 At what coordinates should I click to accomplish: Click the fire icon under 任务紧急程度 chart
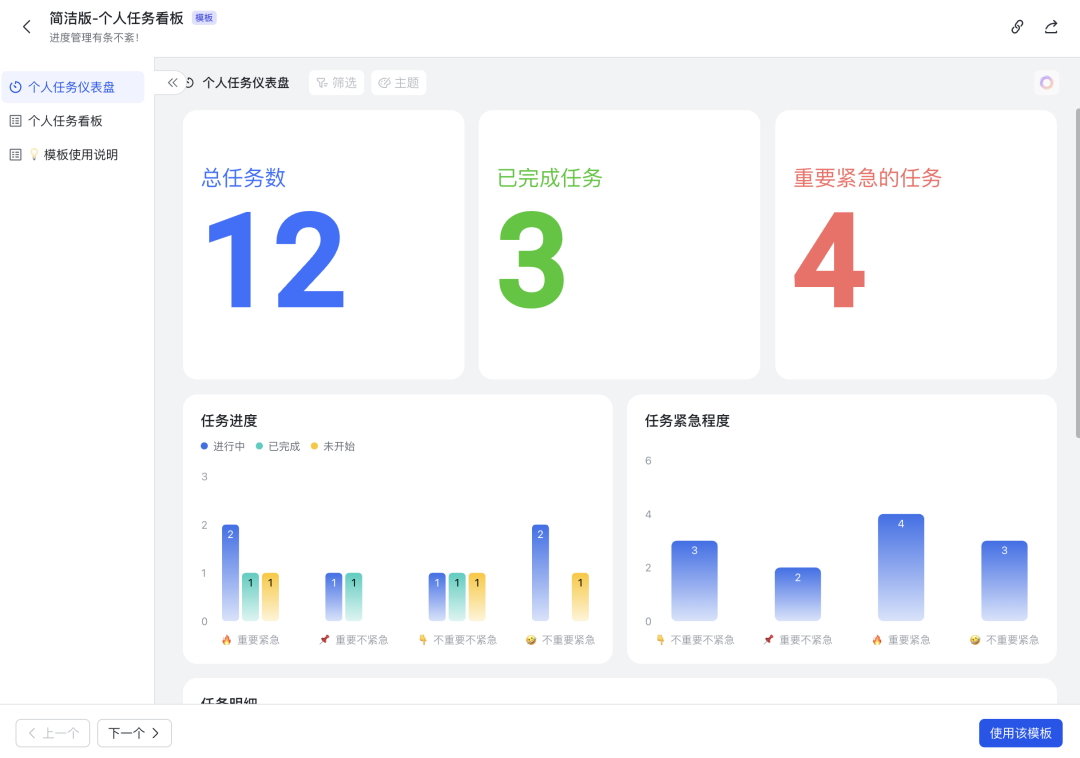point(877,640)
